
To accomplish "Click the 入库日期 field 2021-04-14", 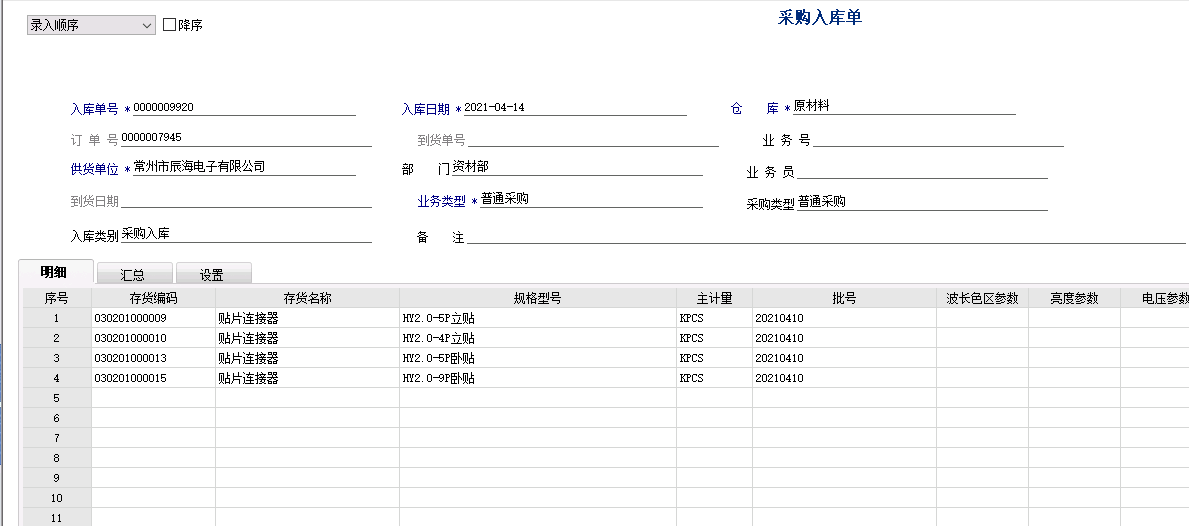I will [575, 108].
